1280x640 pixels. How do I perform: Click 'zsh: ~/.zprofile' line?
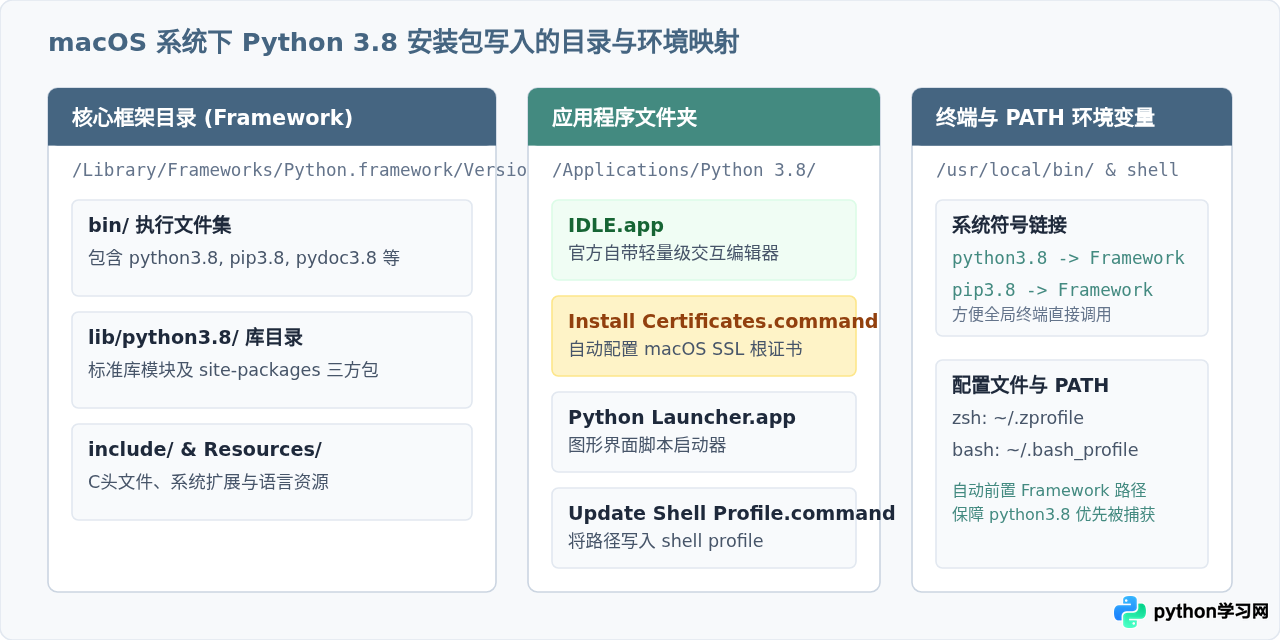tap(1018, 418)
